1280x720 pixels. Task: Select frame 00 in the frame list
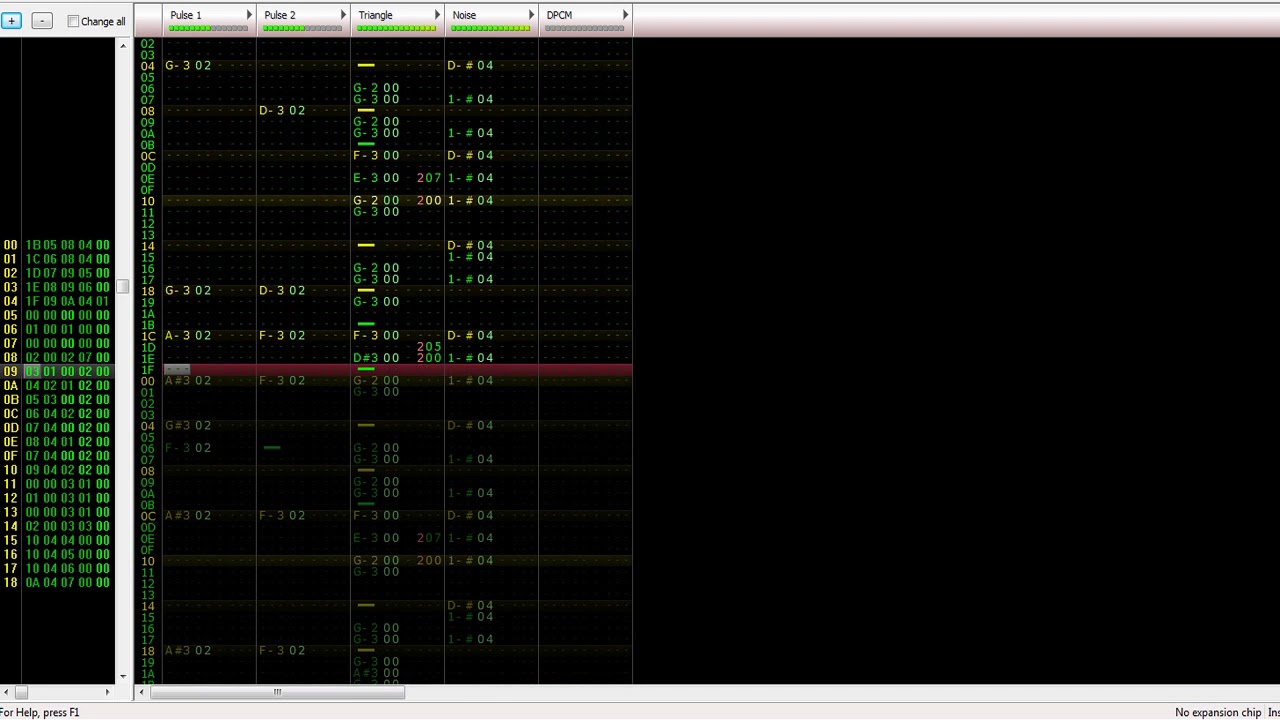pos(10,245)
